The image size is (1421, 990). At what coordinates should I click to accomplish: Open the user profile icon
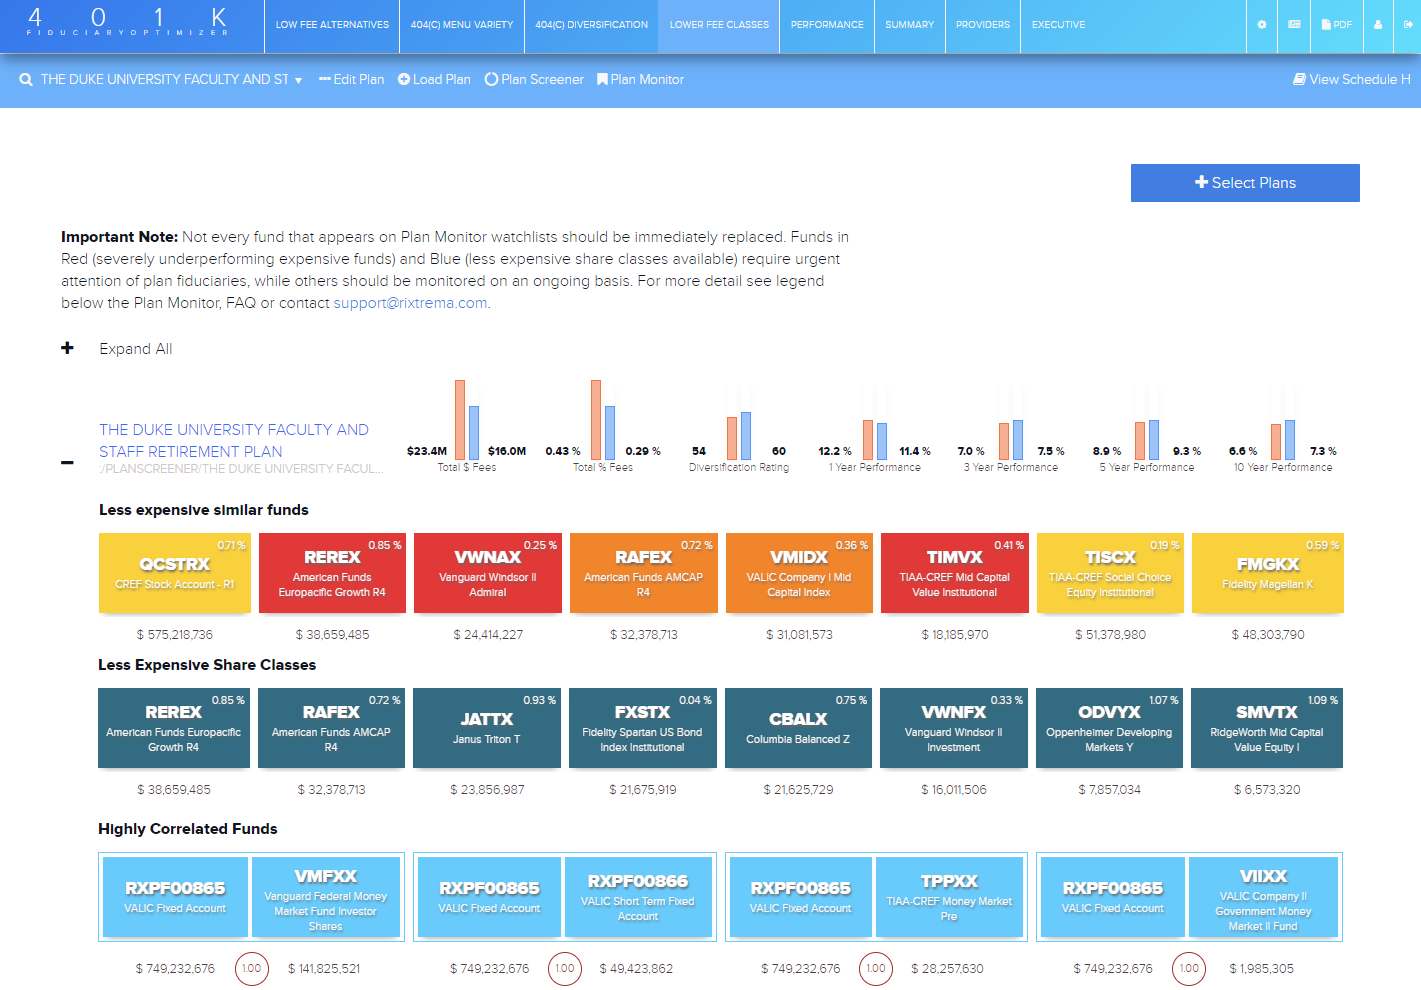point(1378,25)
